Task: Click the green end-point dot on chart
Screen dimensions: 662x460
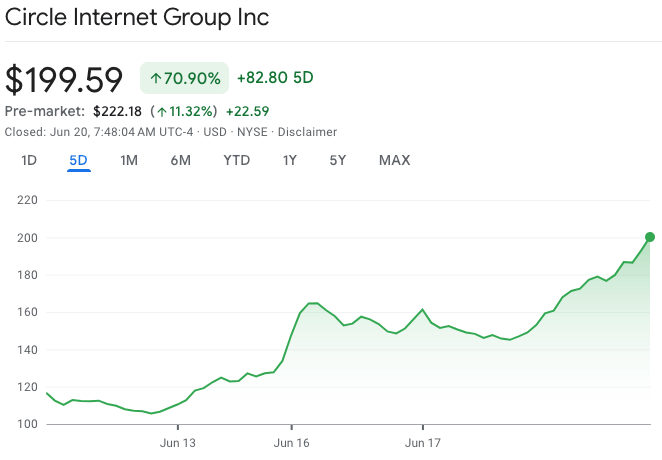Action: point(650,237)
